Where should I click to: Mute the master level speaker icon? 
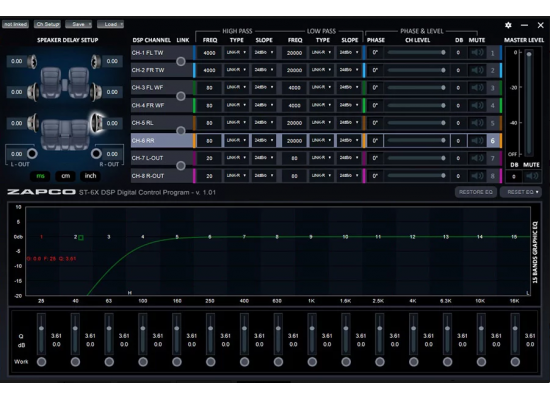531,176
